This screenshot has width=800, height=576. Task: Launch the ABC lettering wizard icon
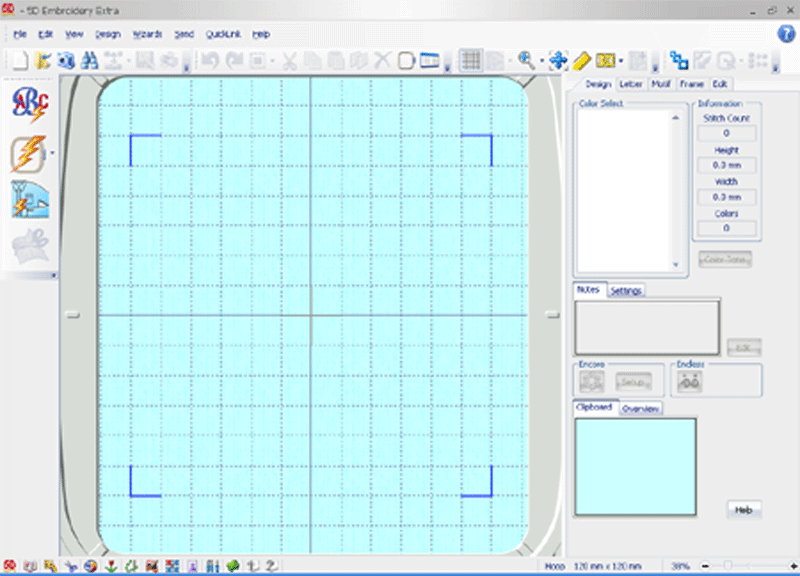[31, 105]
